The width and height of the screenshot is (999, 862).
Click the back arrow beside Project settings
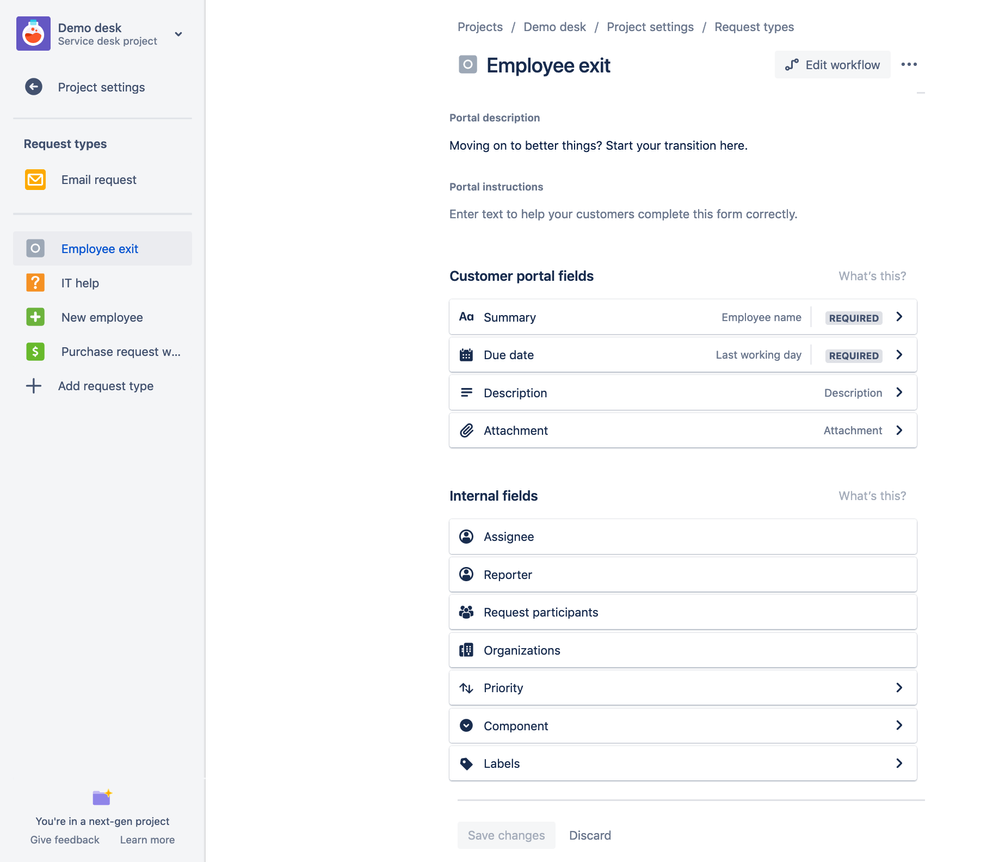[x=34, y=87]
